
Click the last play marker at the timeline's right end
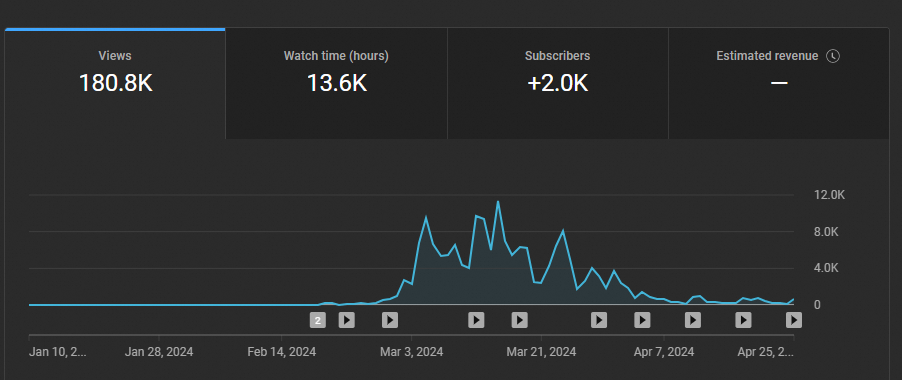coord(794,320)
